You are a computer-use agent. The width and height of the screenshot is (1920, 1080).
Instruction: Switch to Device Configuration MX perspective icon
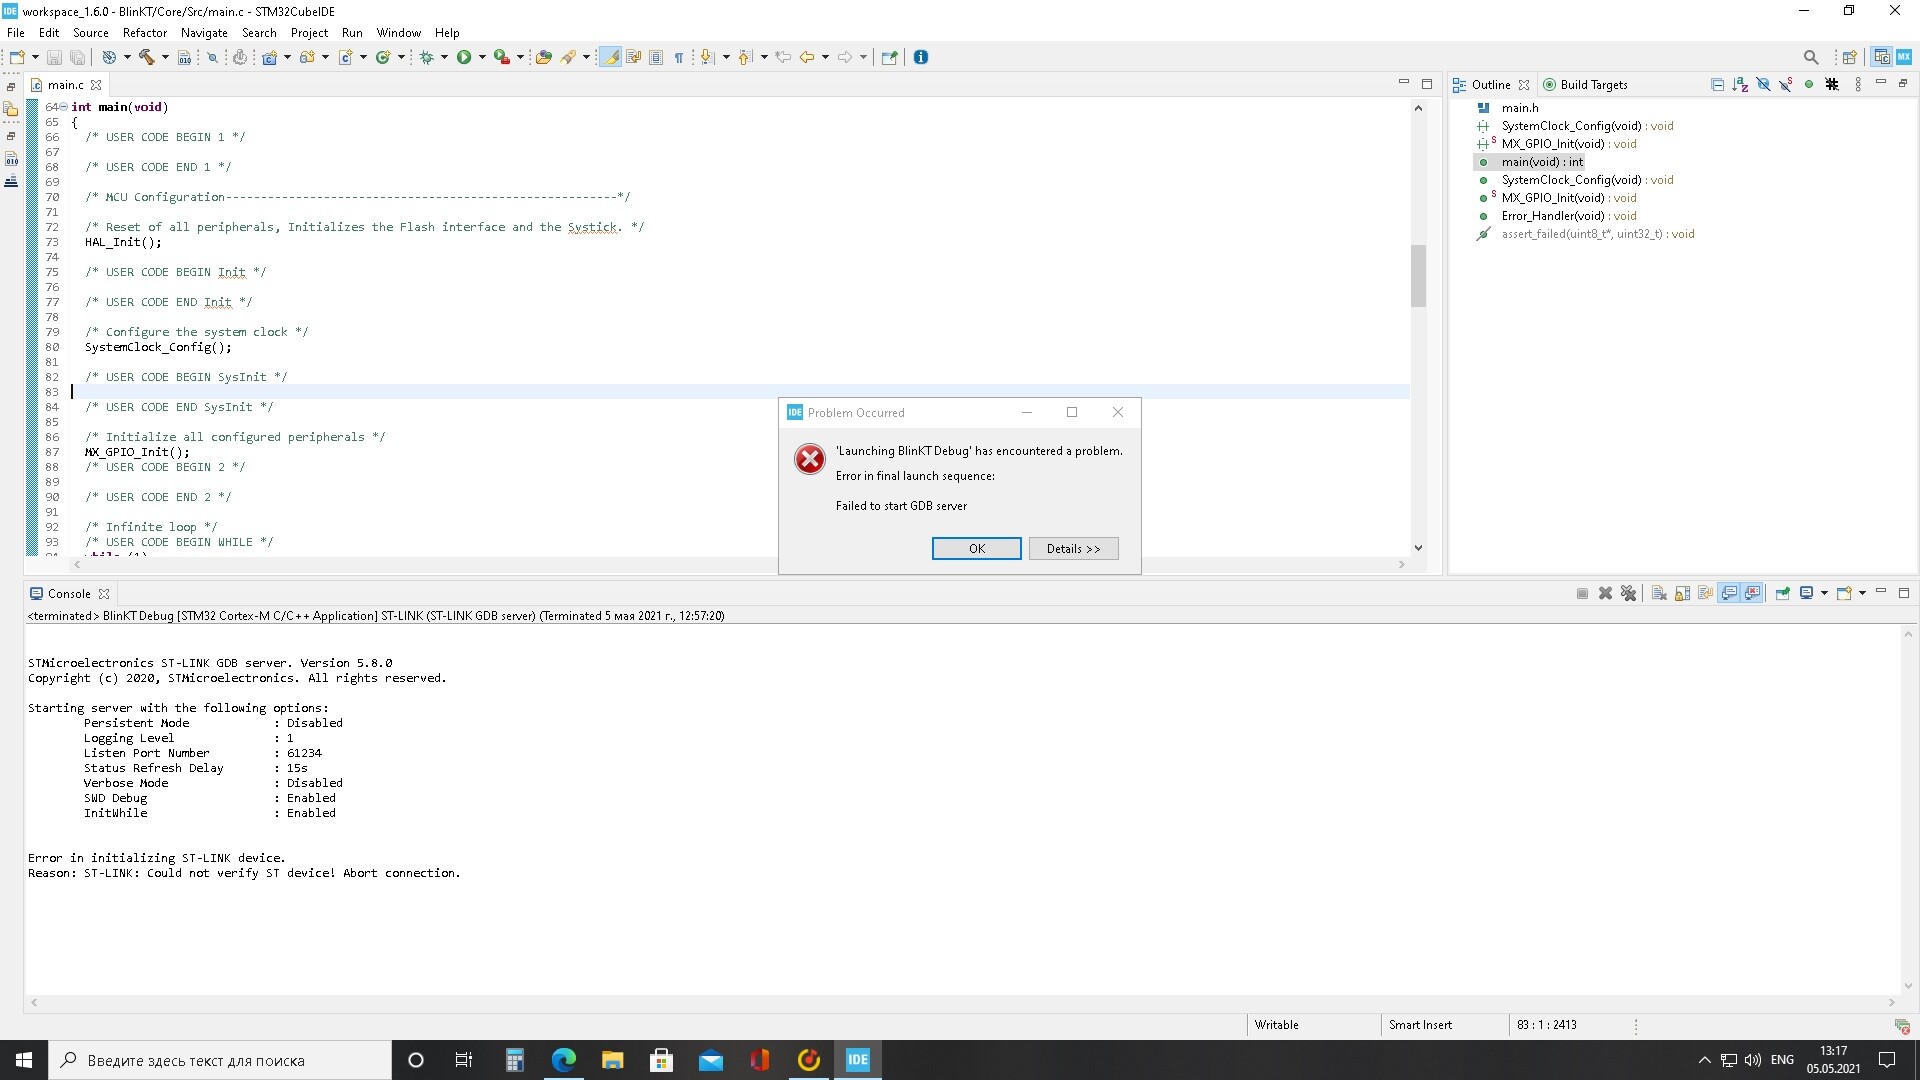1904,57
